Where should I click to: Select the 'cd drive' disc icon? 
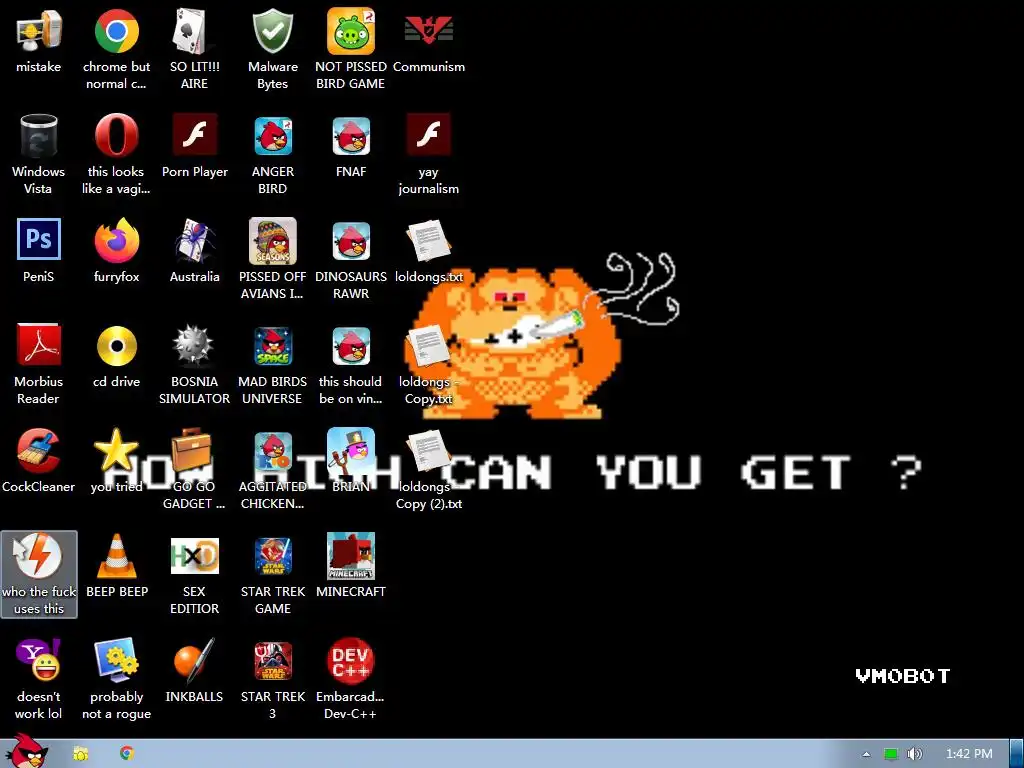coord(116,346)
